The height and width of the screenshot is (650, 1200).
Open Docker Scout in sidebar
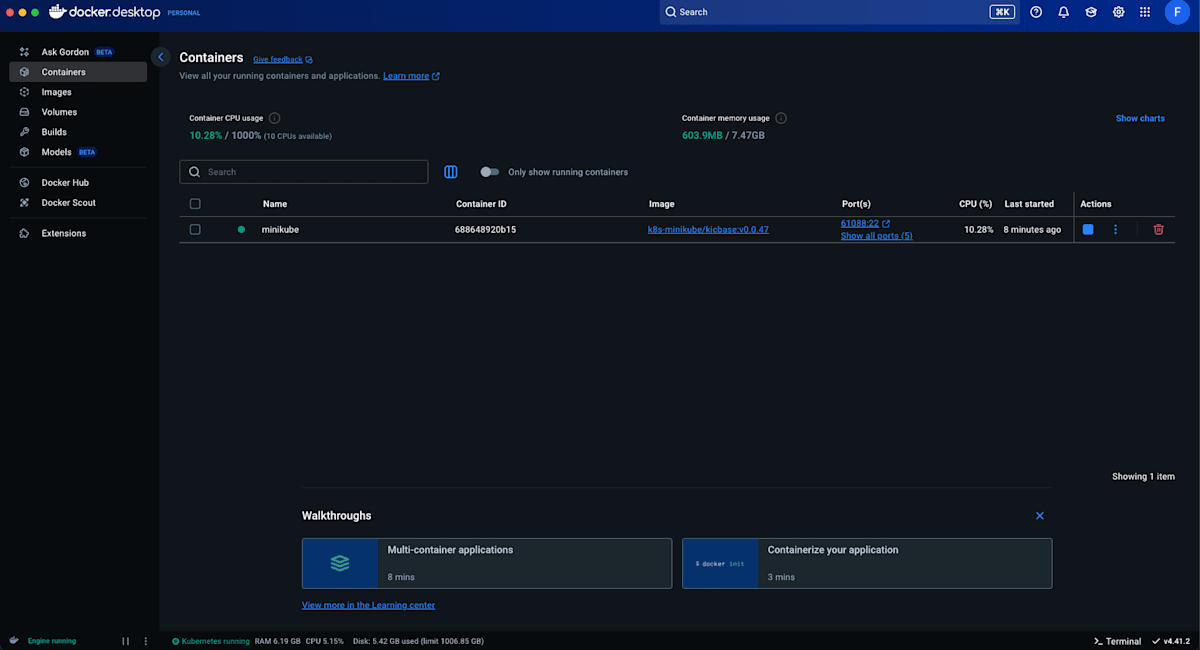[78, 203]
